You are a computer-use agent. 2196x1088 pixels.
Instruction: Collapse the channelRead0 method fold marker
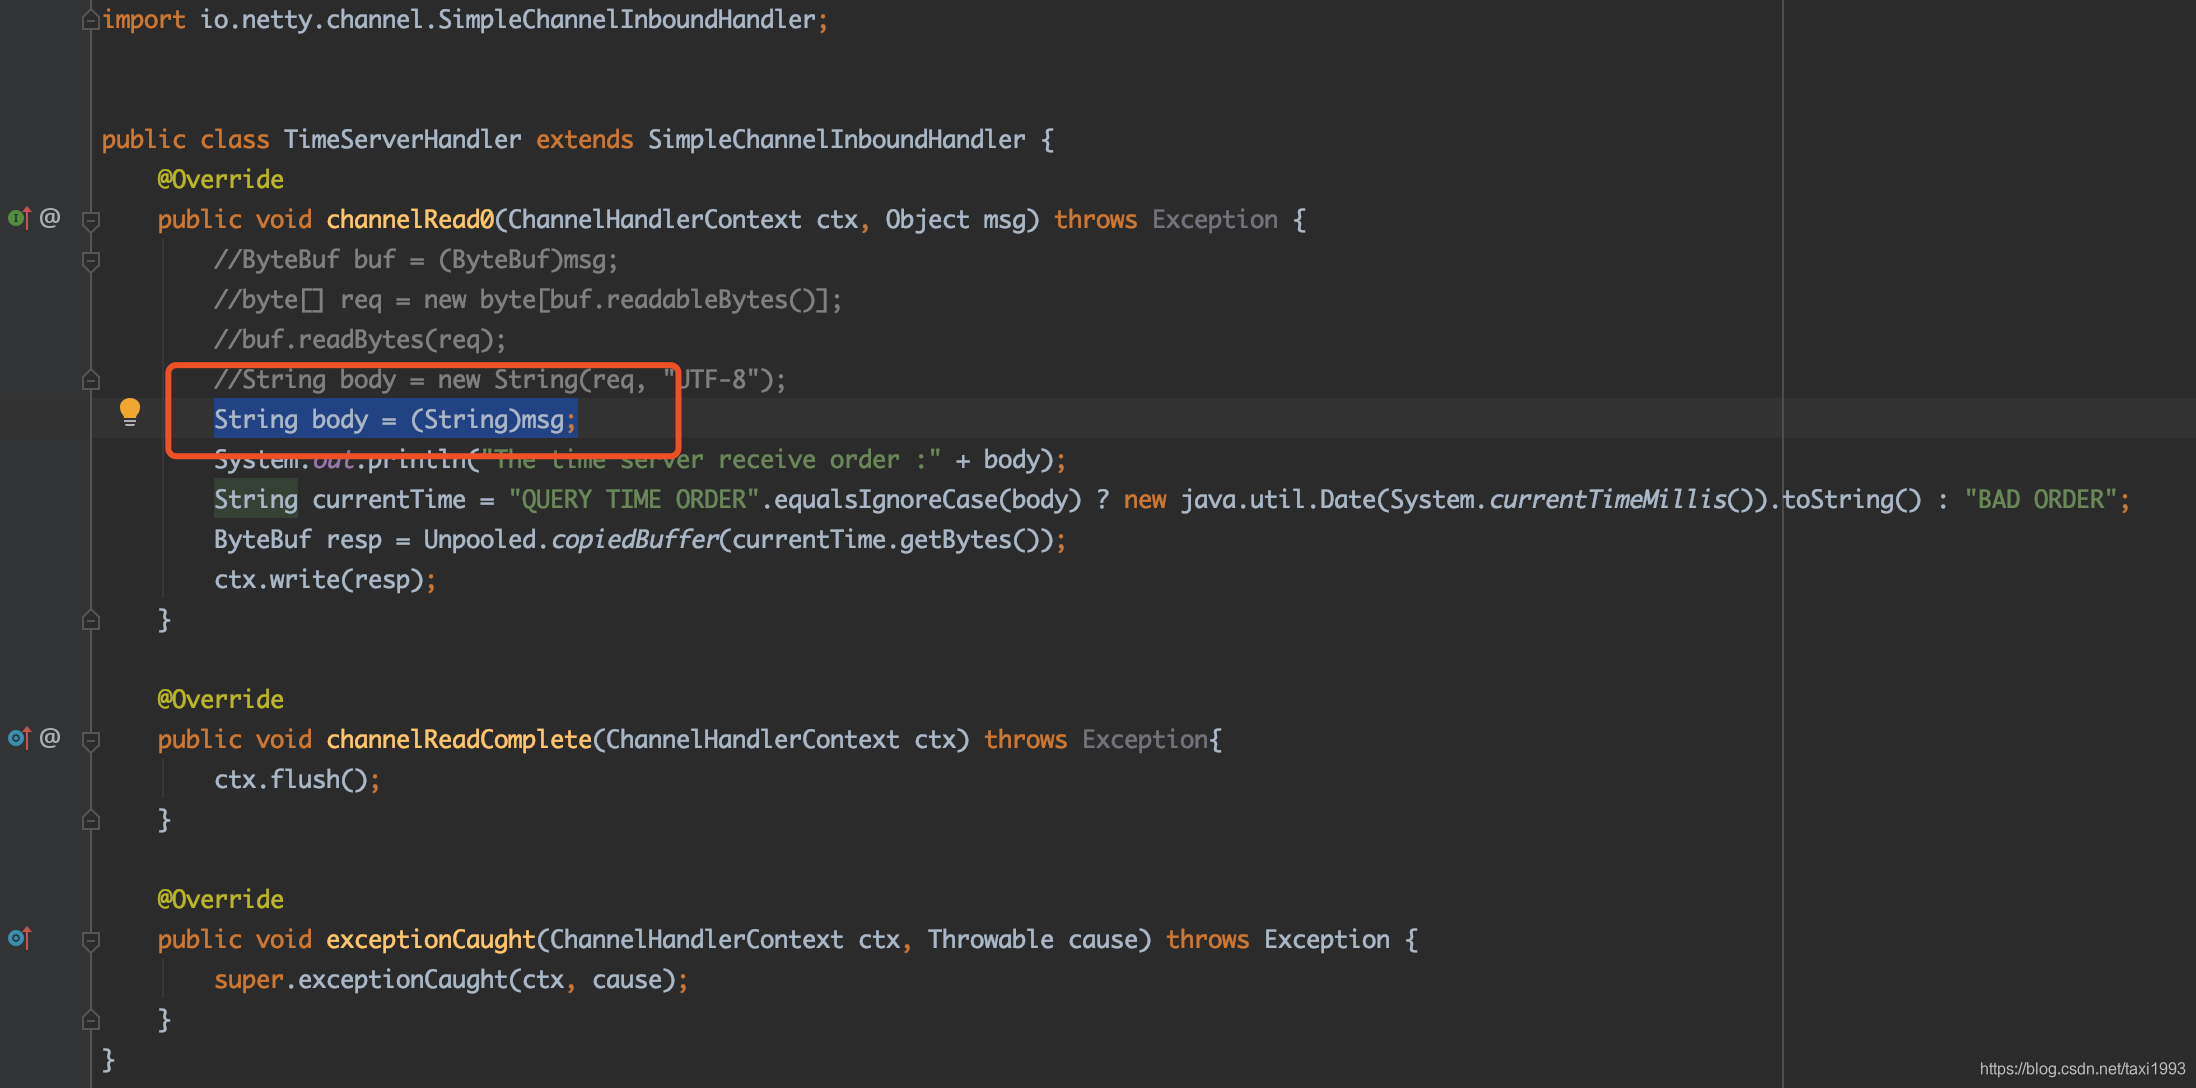click(91, 220)
